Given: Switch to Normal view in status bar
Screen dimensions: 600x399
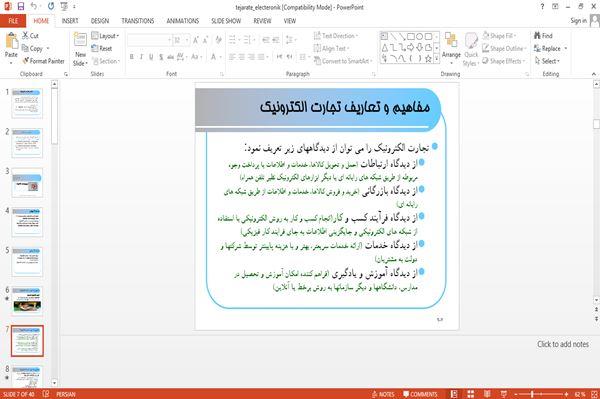Looking at the screenshot, I should [454, 394].
